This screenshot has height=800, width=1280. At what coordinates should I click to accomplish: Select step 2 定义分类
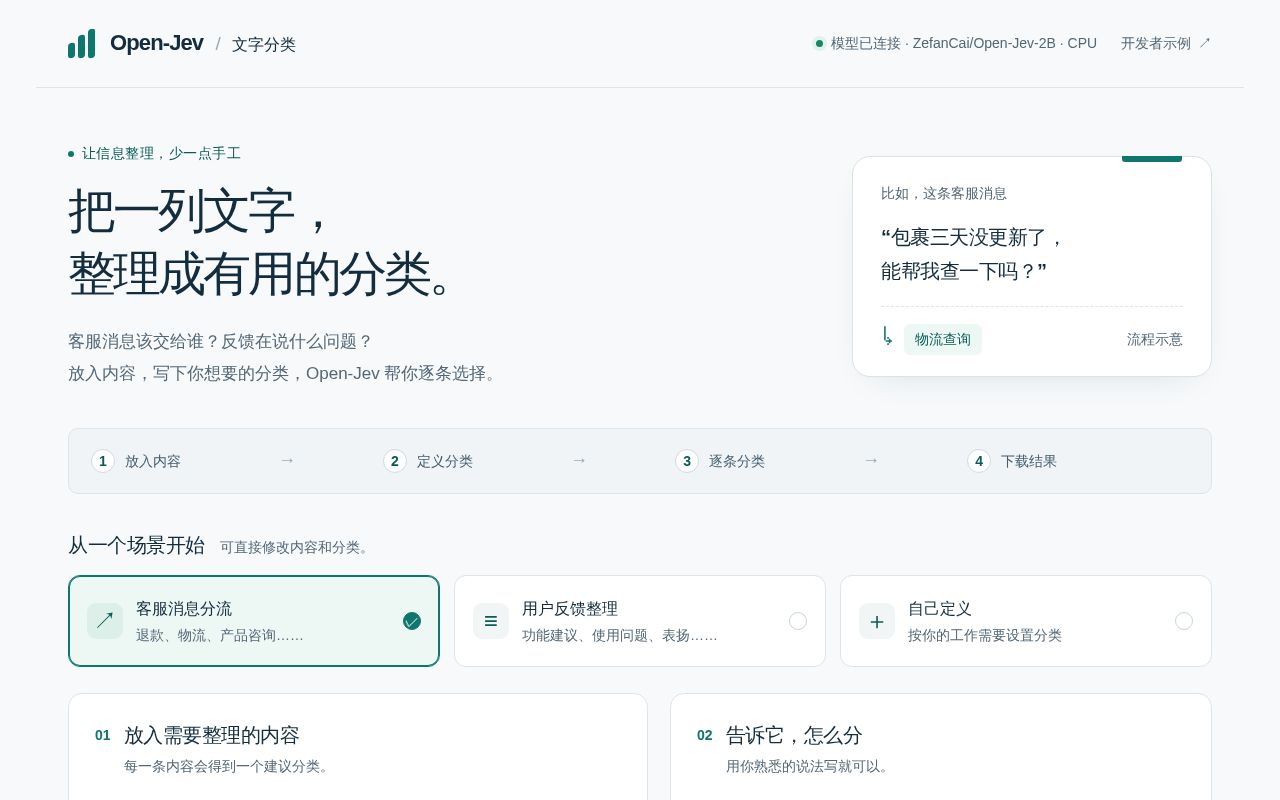428,461
